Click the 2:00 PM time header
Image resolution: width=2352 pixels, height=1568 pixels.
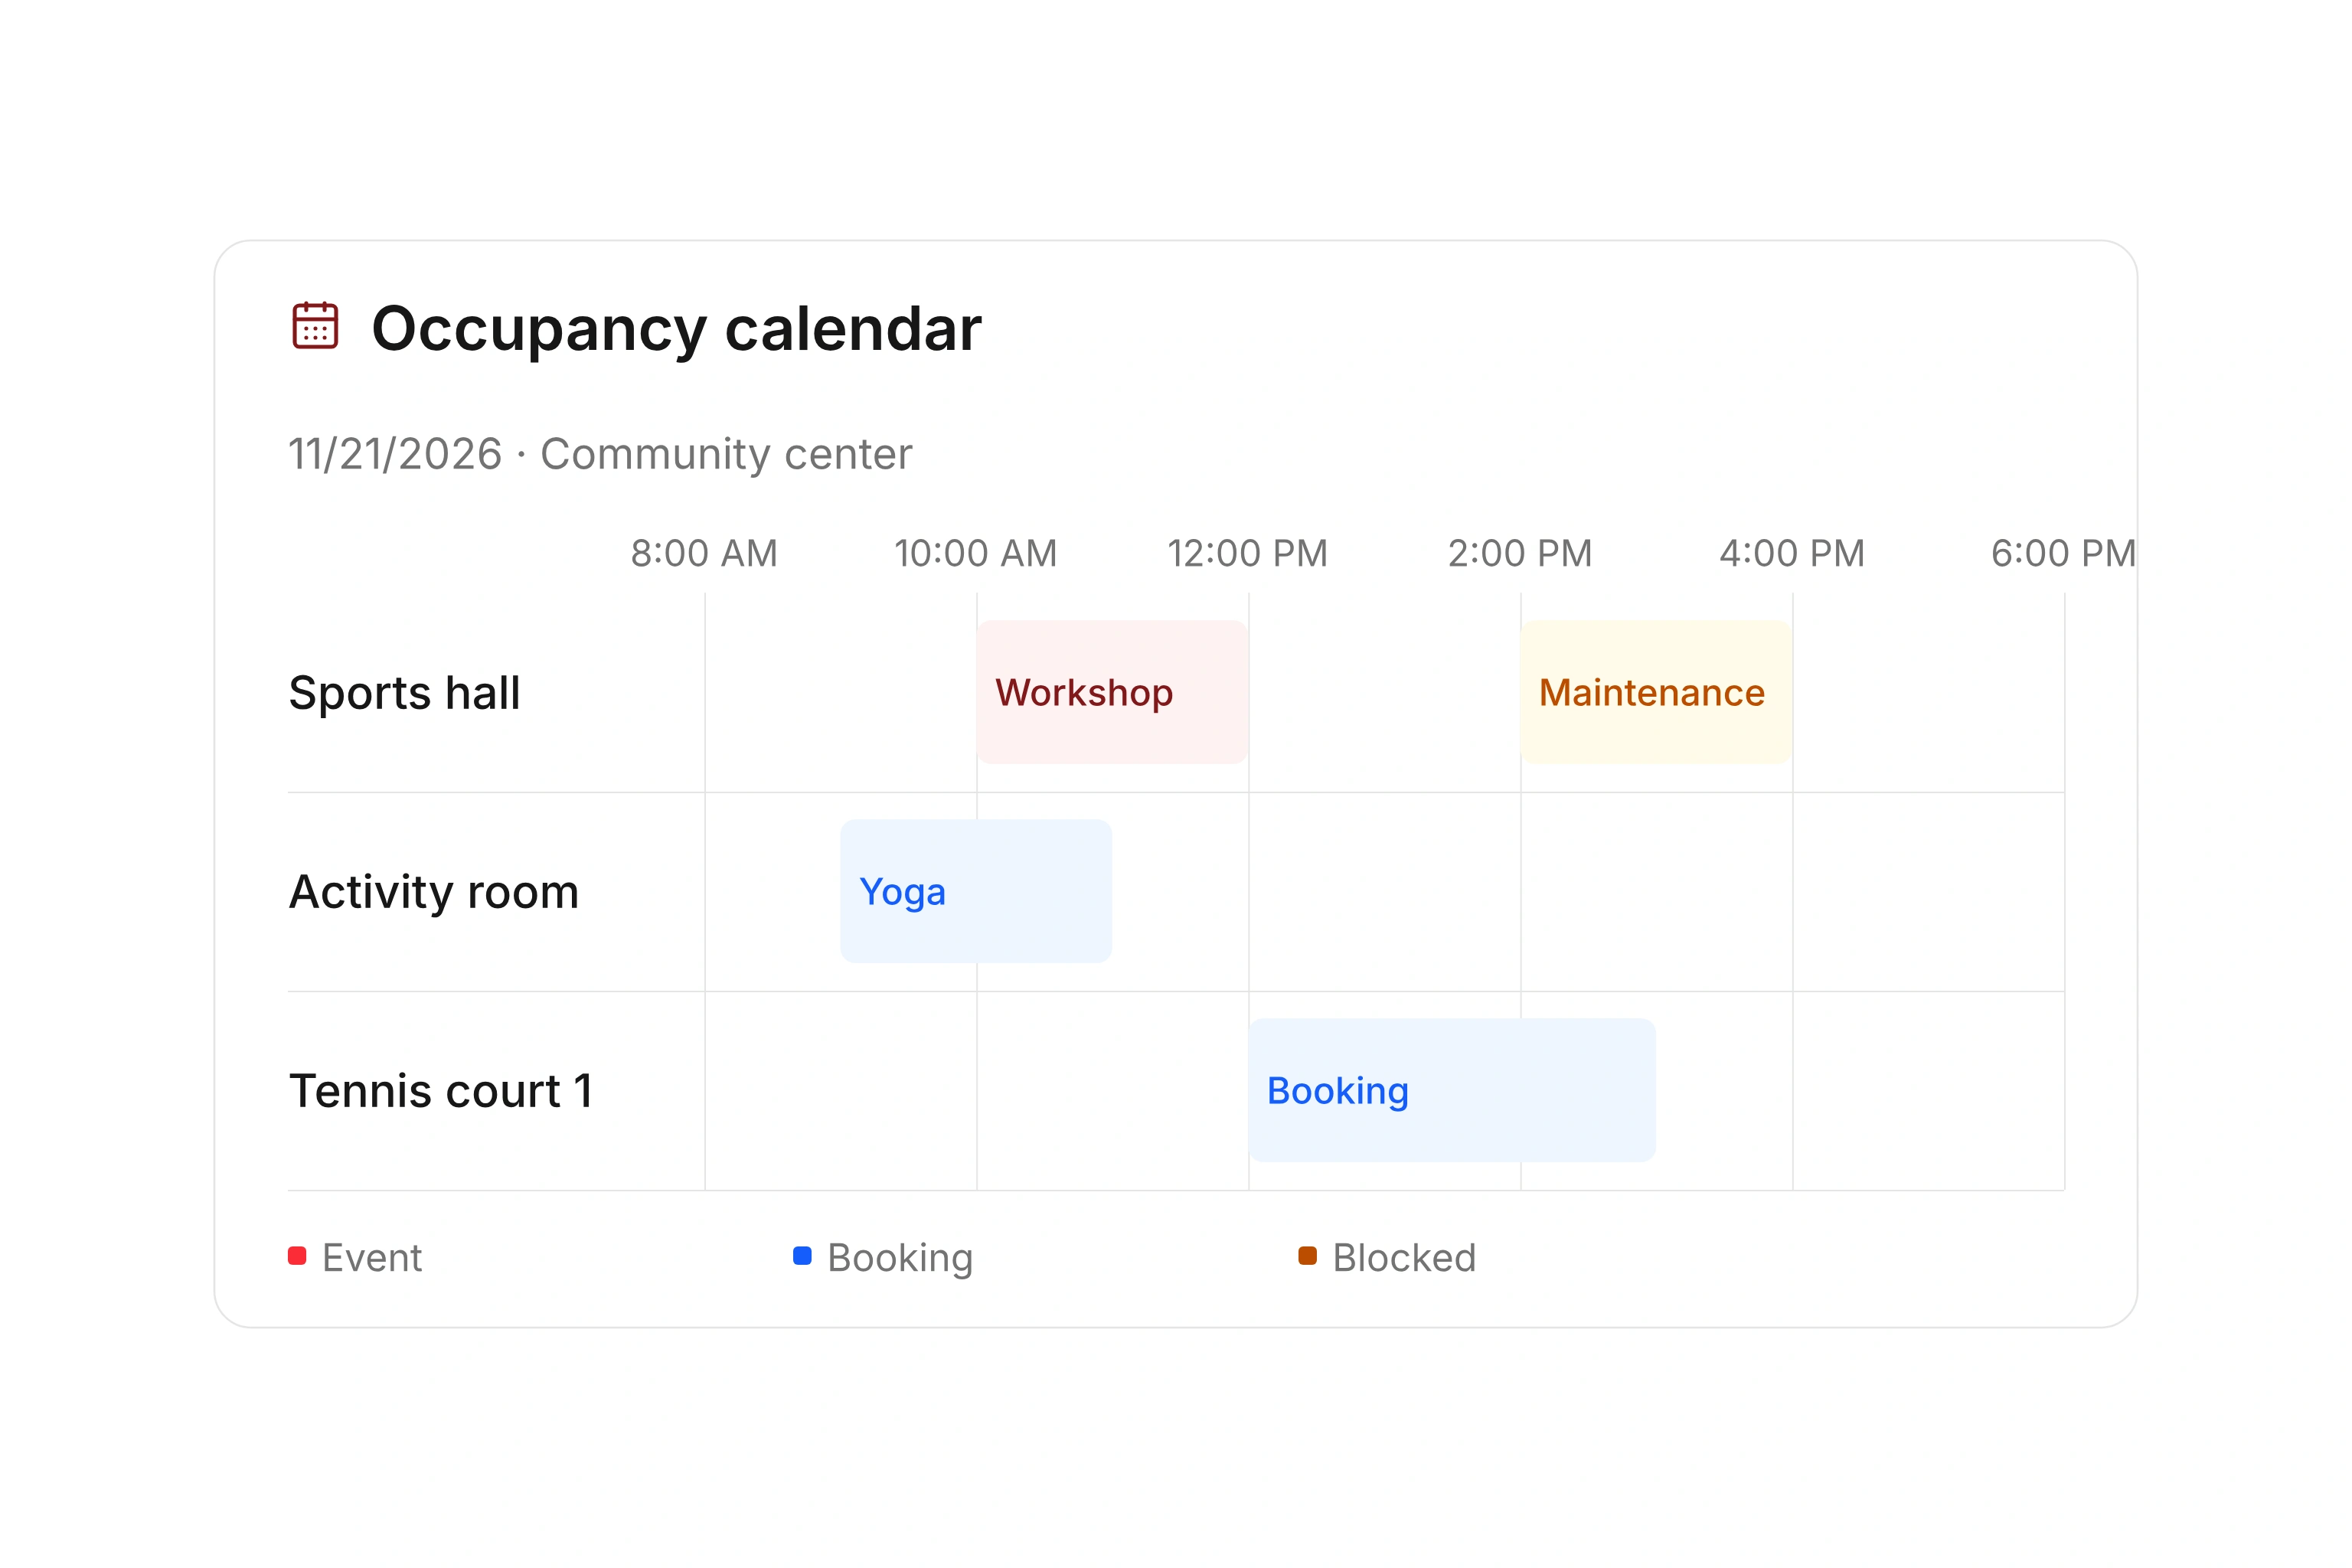click(x=1520, y=553)
